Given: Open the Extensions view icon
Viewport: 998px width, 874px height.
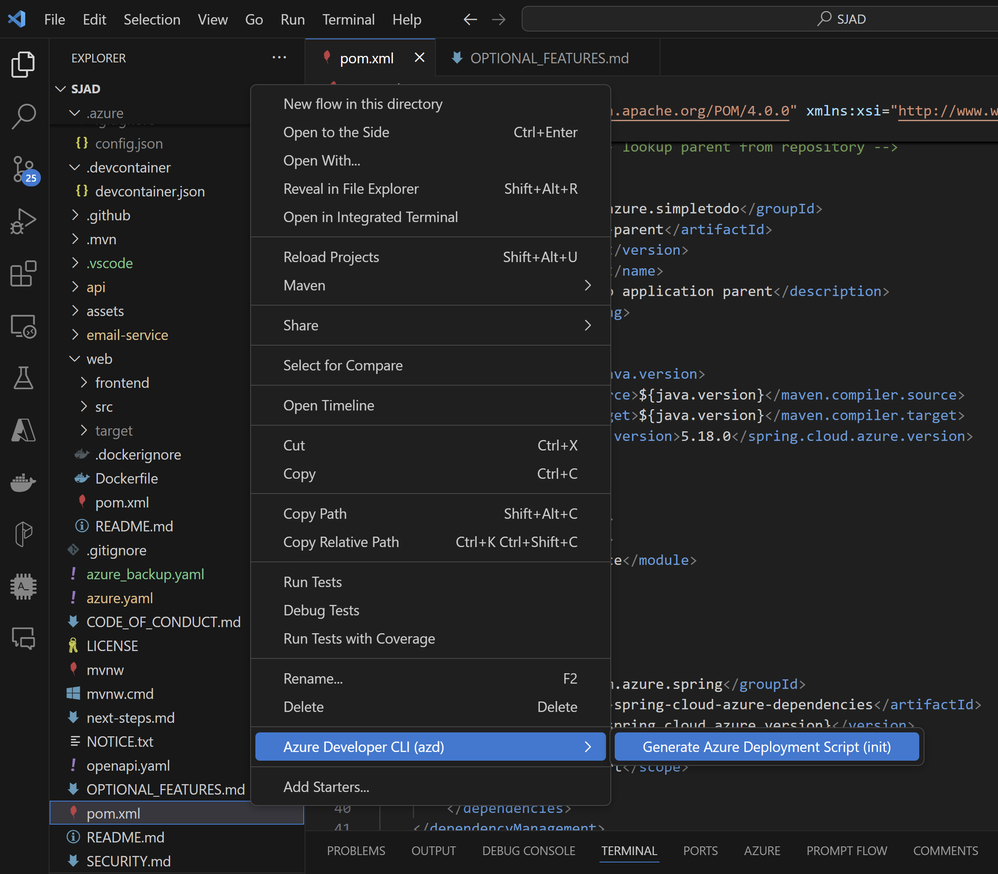Looking at the screenshot, I should click(x=23, y=274).
